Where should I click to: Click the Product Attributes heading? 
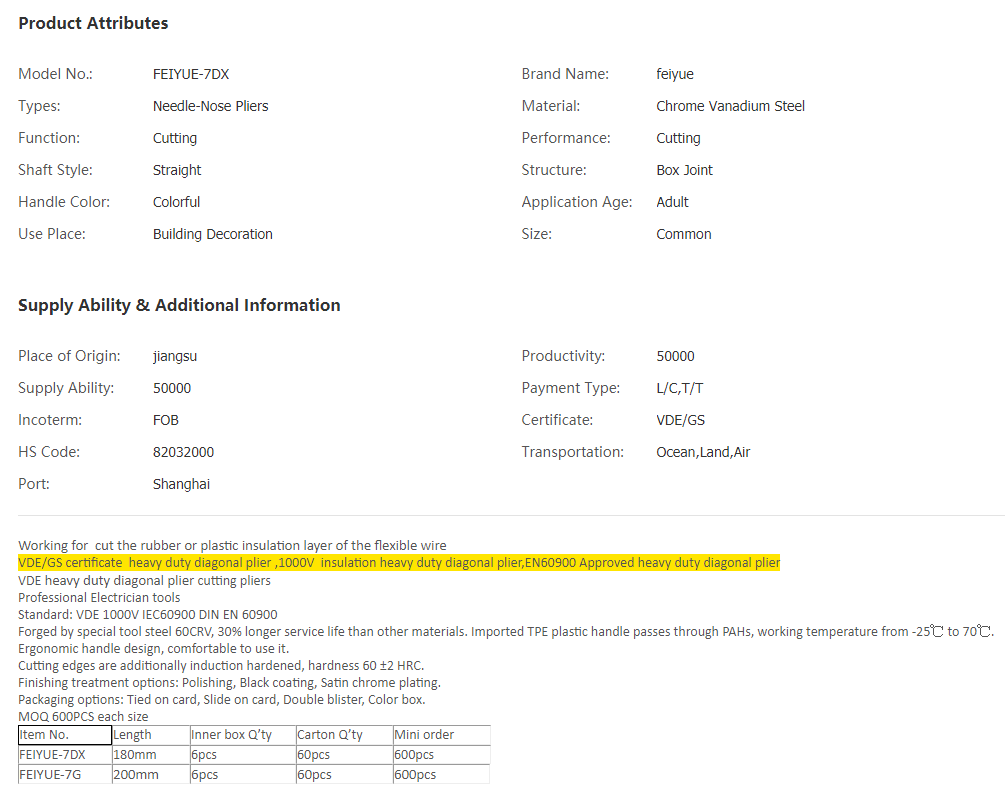click(x=93, y=23)
